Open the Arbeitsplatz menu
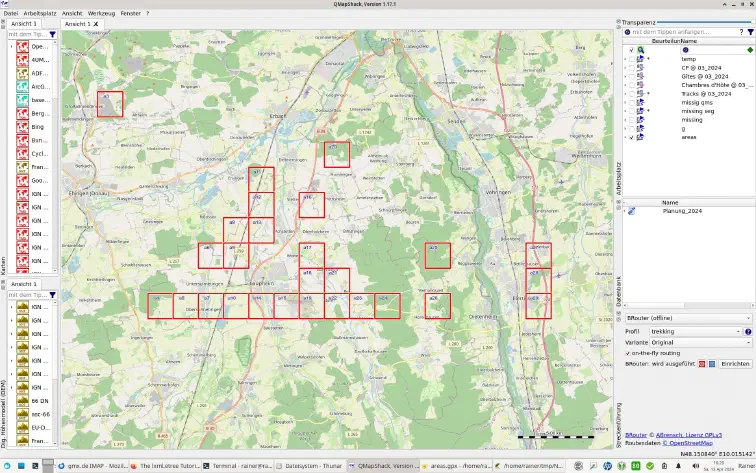 pyautogui.click(x=40, y=14)
